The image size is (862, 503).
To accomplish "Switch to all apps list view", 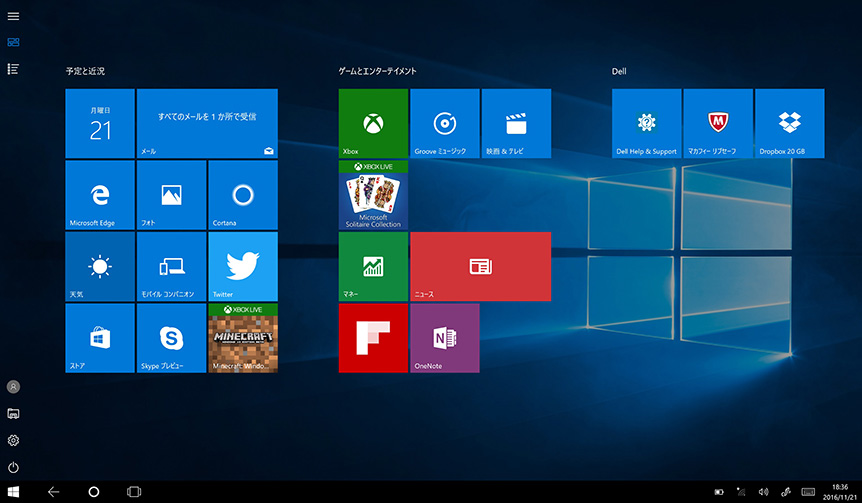I will [13, 68].
